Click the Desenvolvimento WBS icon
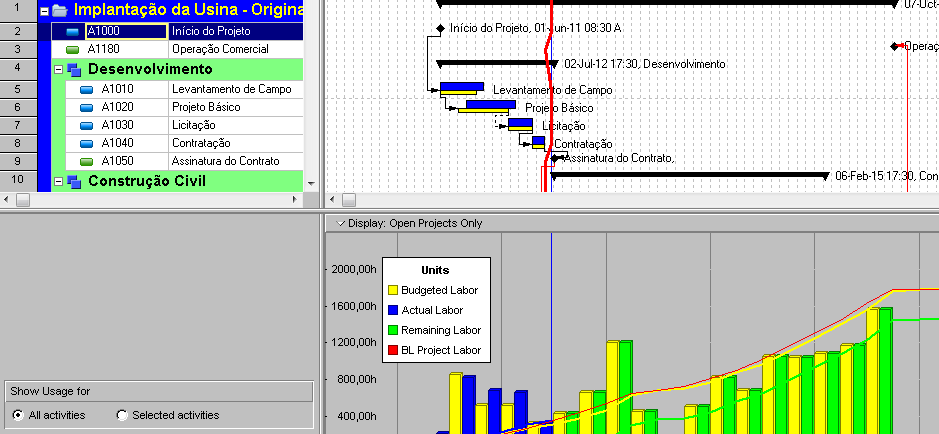Viewport: 939px width, 434px height. pos(74,70)
